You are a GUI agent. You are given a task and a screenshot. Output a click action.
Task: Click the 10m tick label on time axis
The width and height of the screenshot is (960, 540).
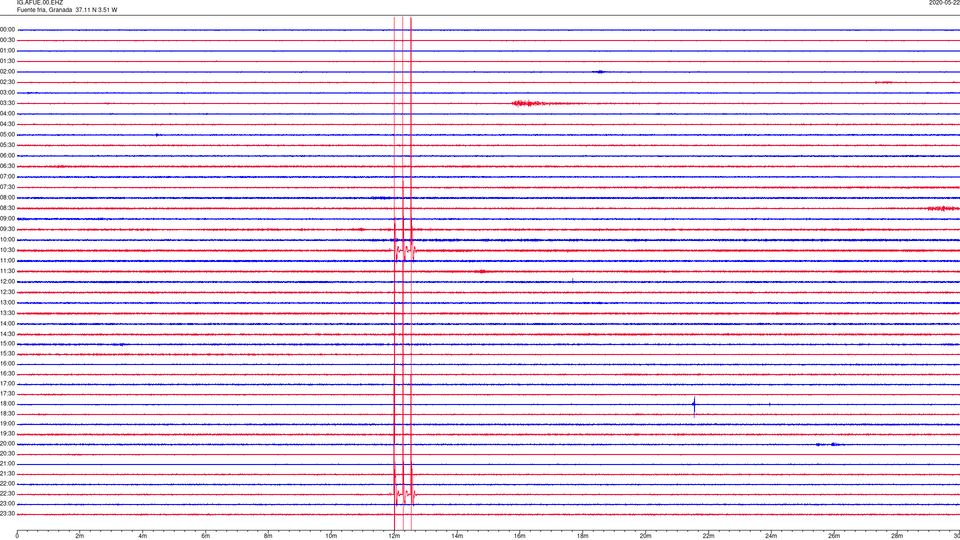click(x=331, y=536)
